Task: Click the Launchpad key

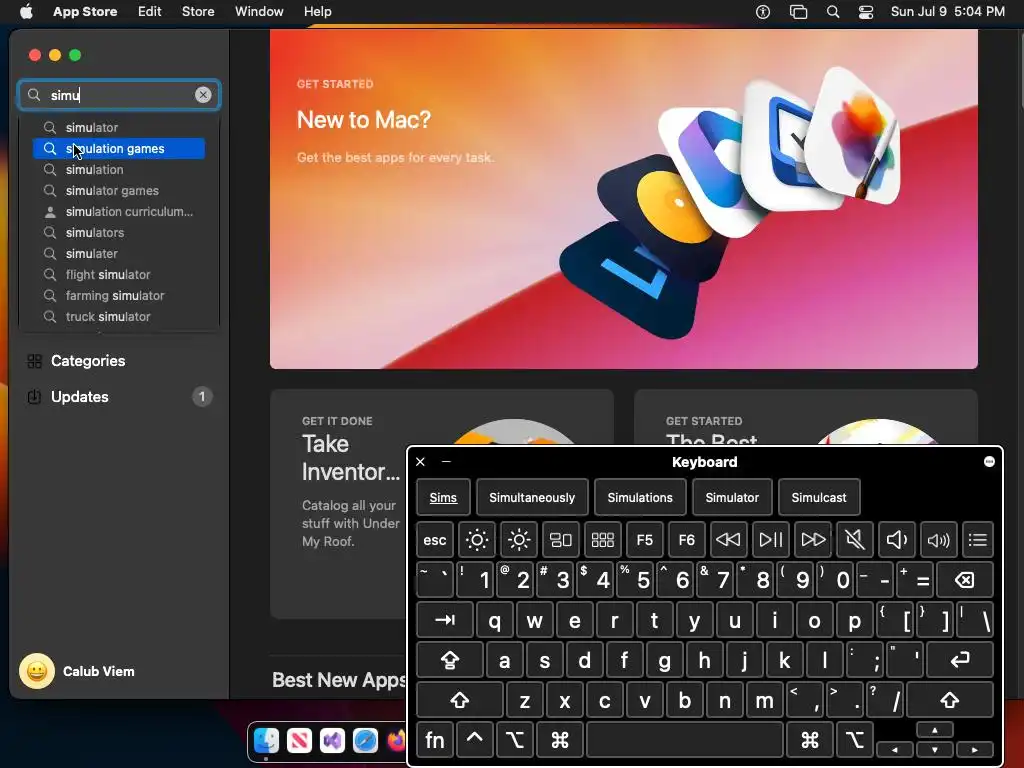Action: click(x=603, y=539)
